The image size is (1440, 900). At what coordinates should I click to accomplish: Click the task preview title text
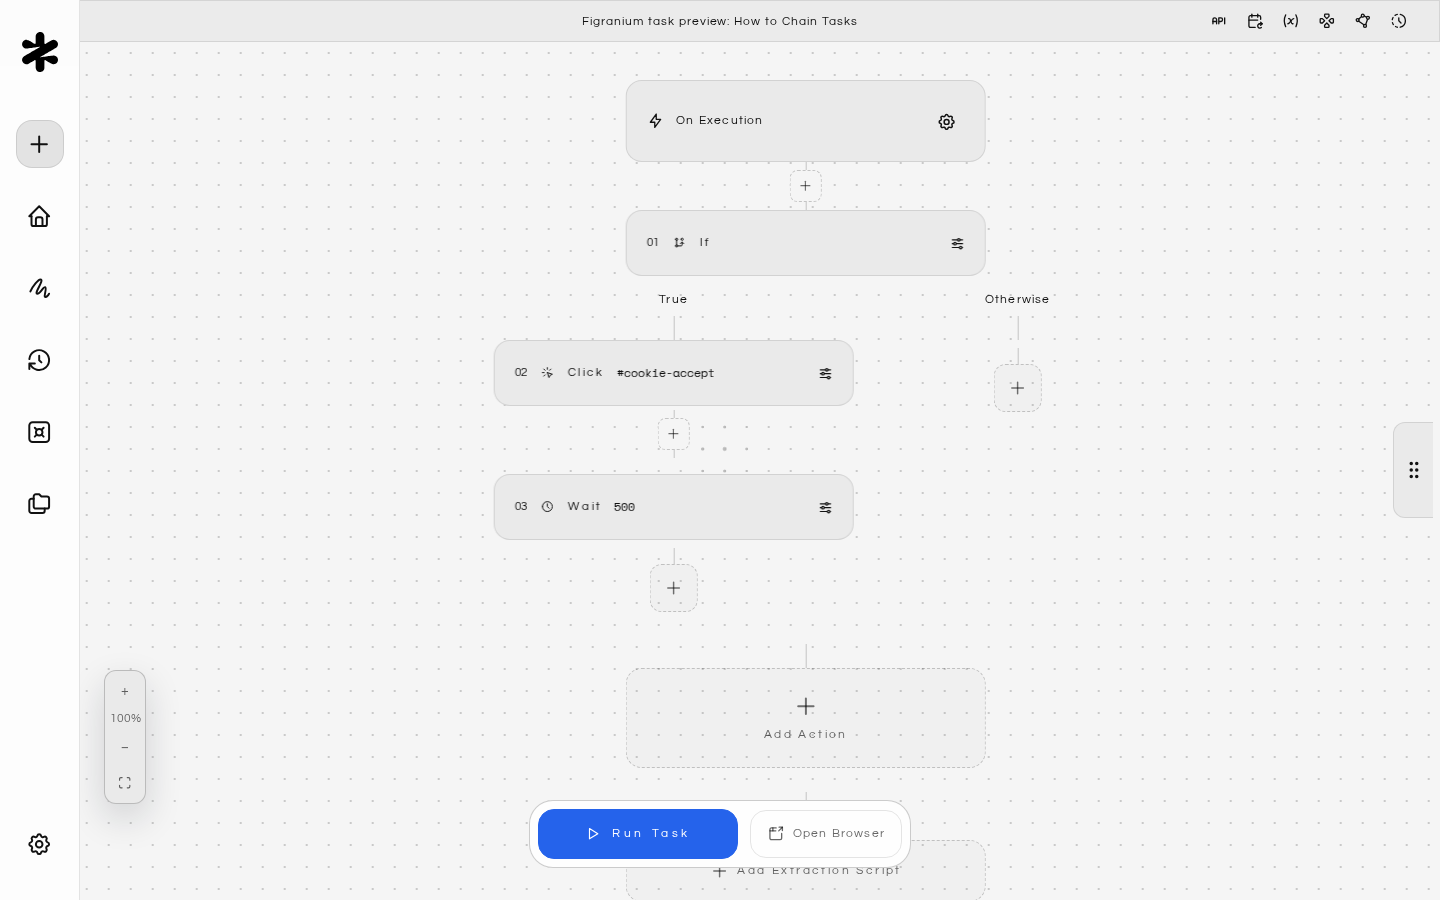(720, 21)
